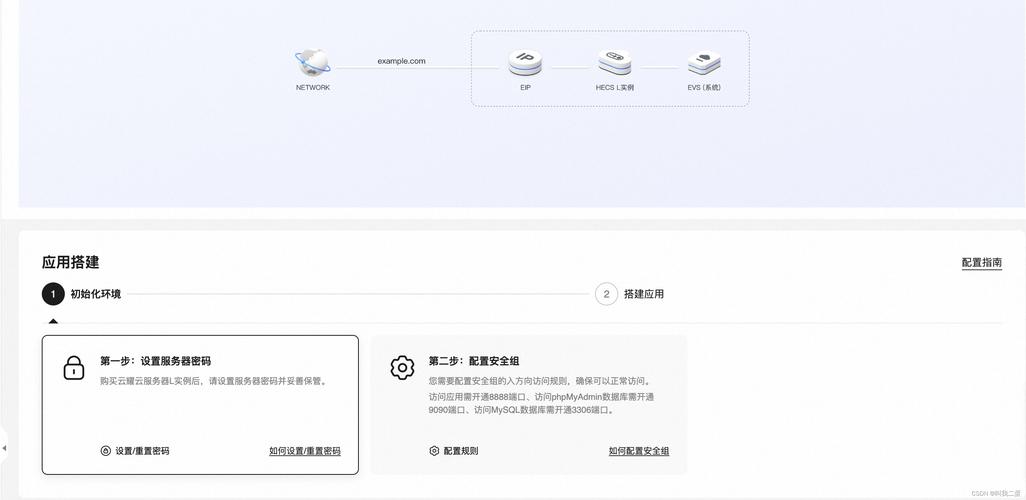Click small lock icon beside 设置/重置密码

click(x=105, y=451)
